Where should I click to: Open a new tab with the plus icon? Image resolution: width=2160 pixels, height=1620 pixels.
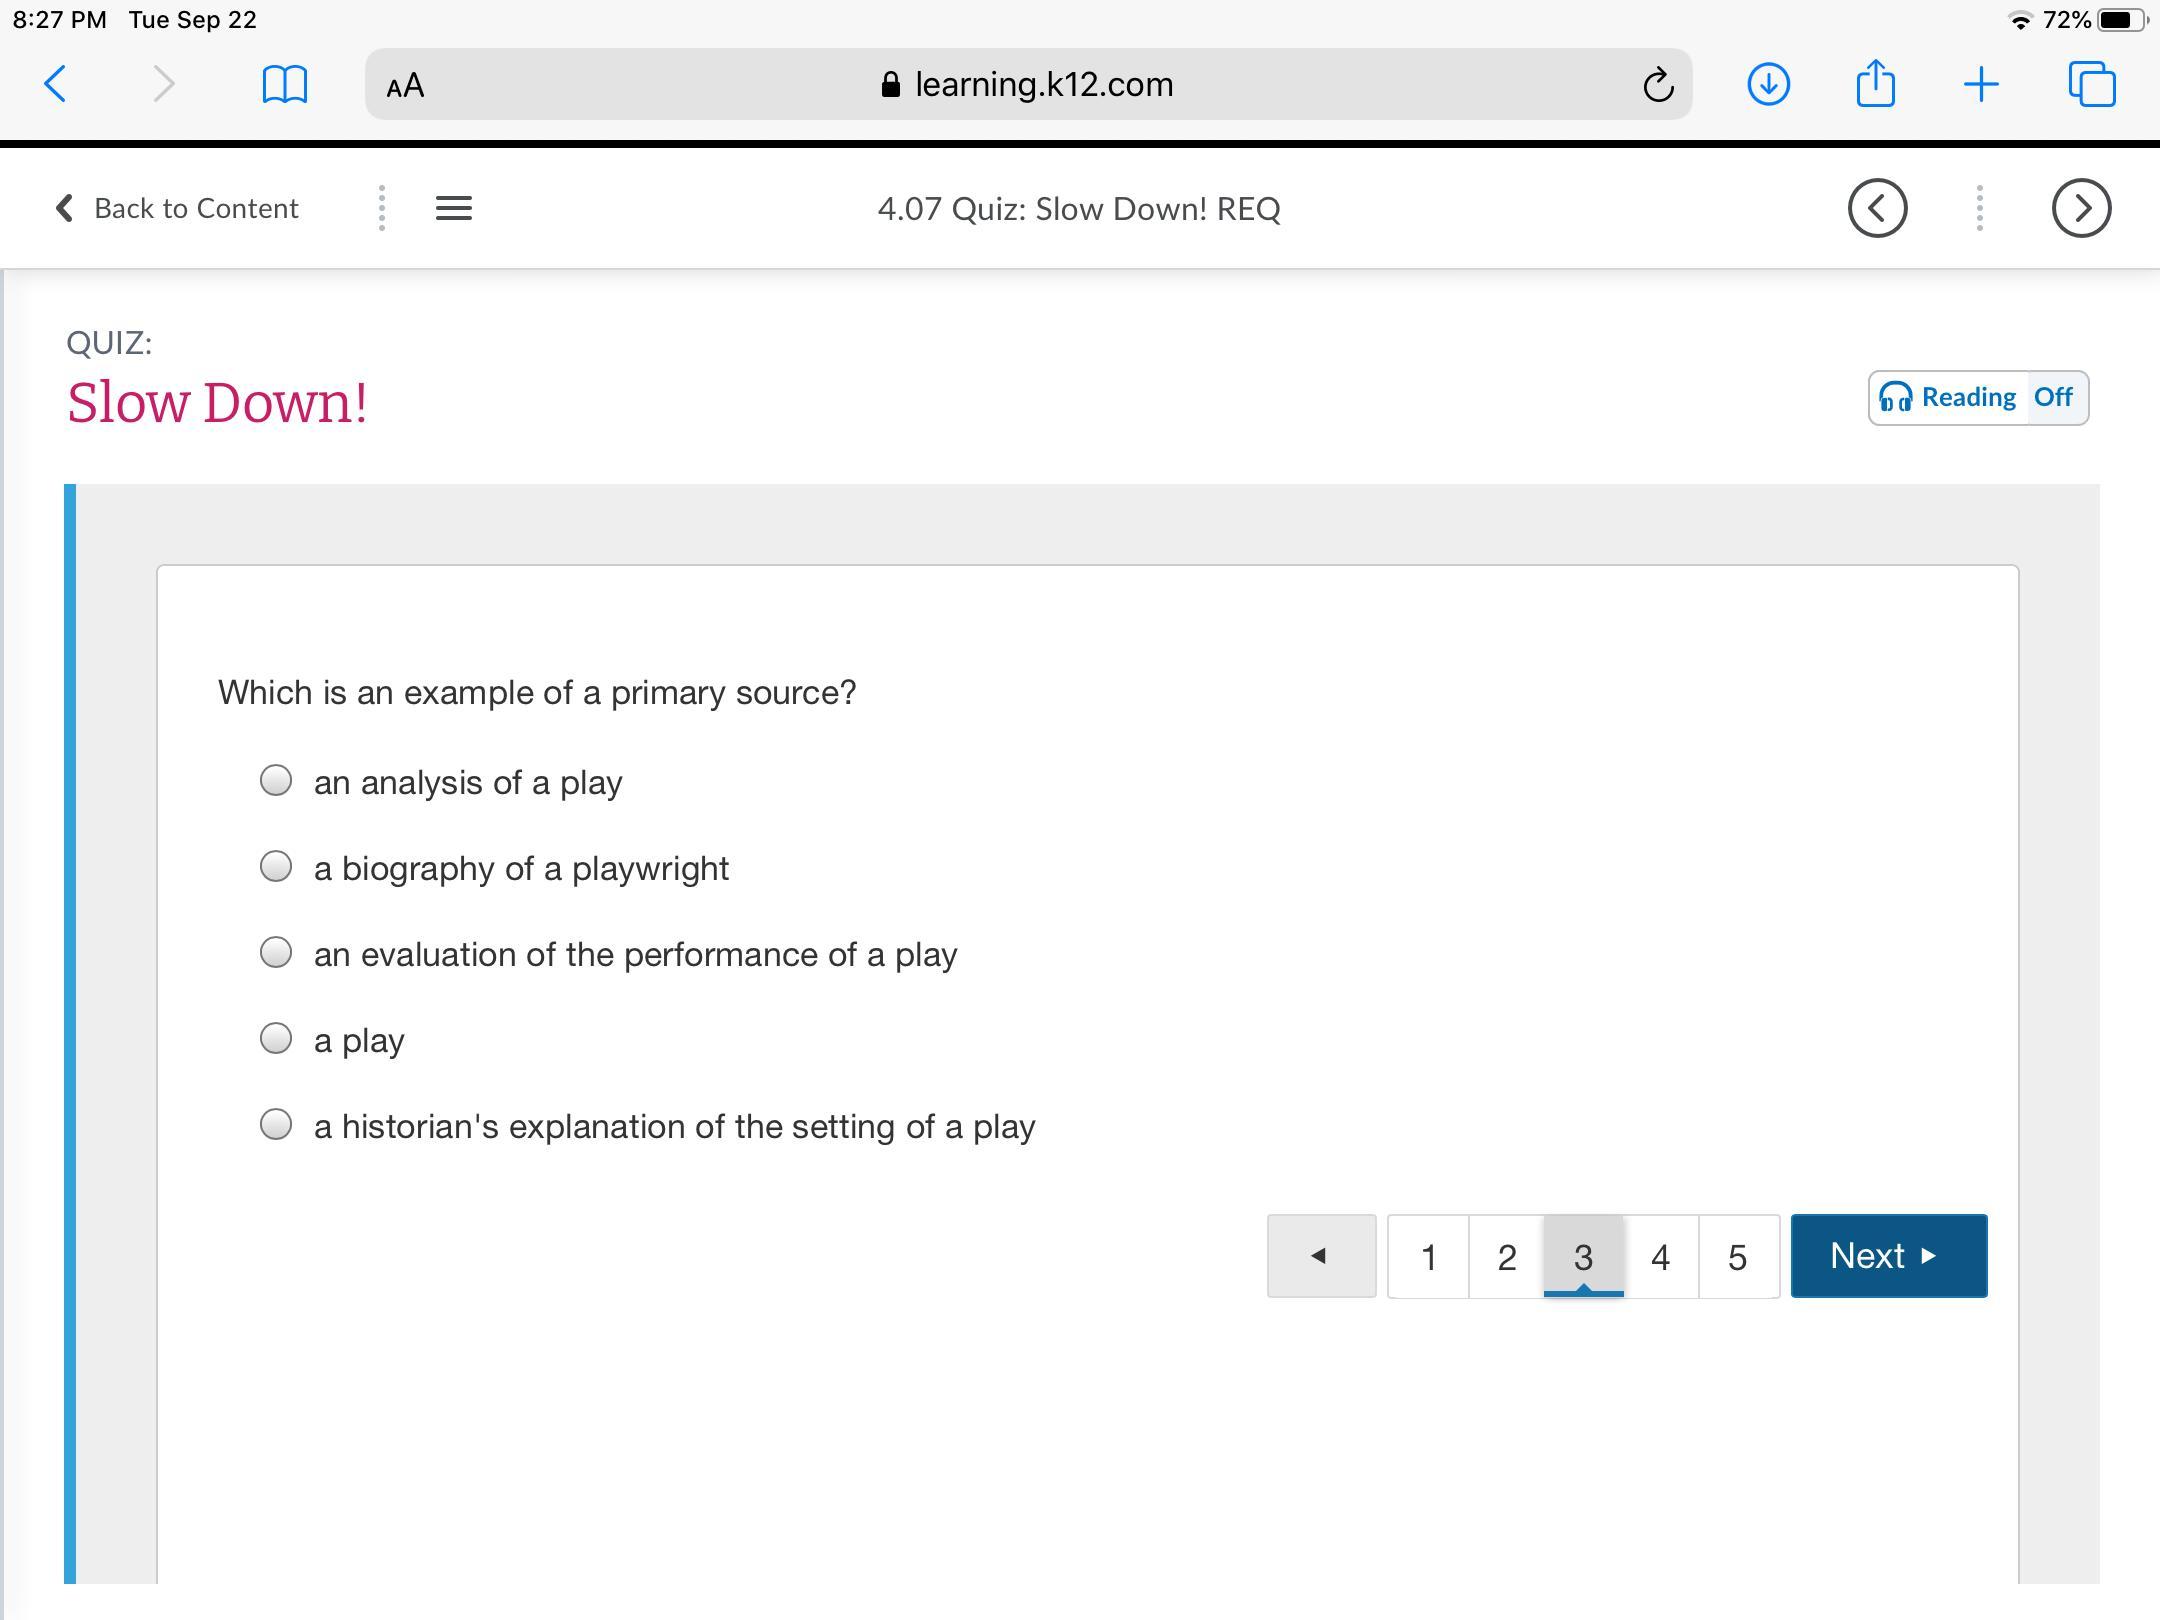[x=1981, y=84]
